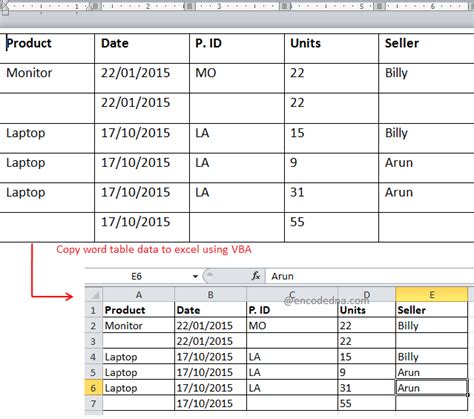Select Excel cell C6 'LA'
The height and width of the screenshot is (419, 474).
(x=292, y=388)
